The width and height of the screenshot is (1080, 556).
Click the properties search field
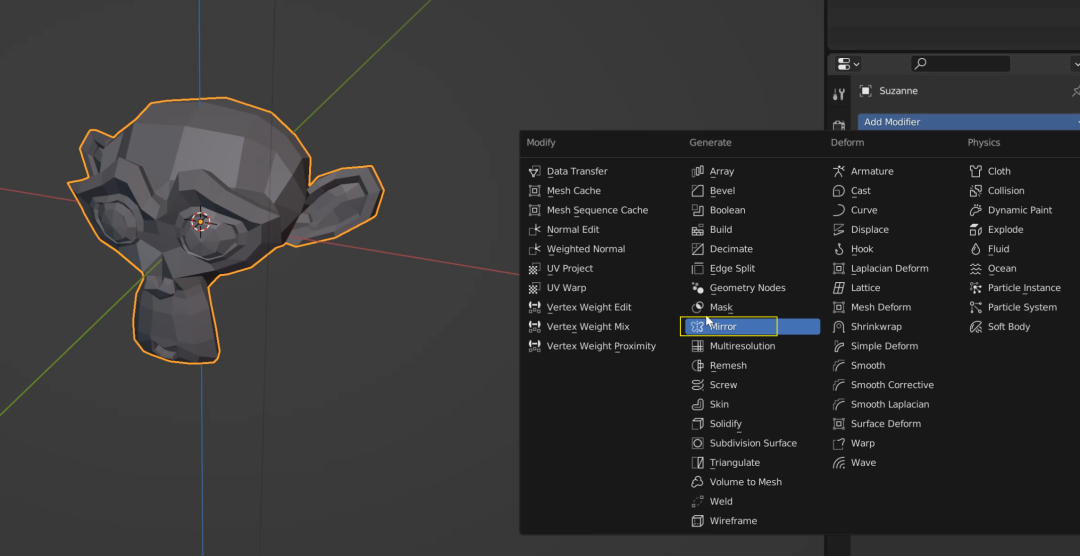coord(960,64)
